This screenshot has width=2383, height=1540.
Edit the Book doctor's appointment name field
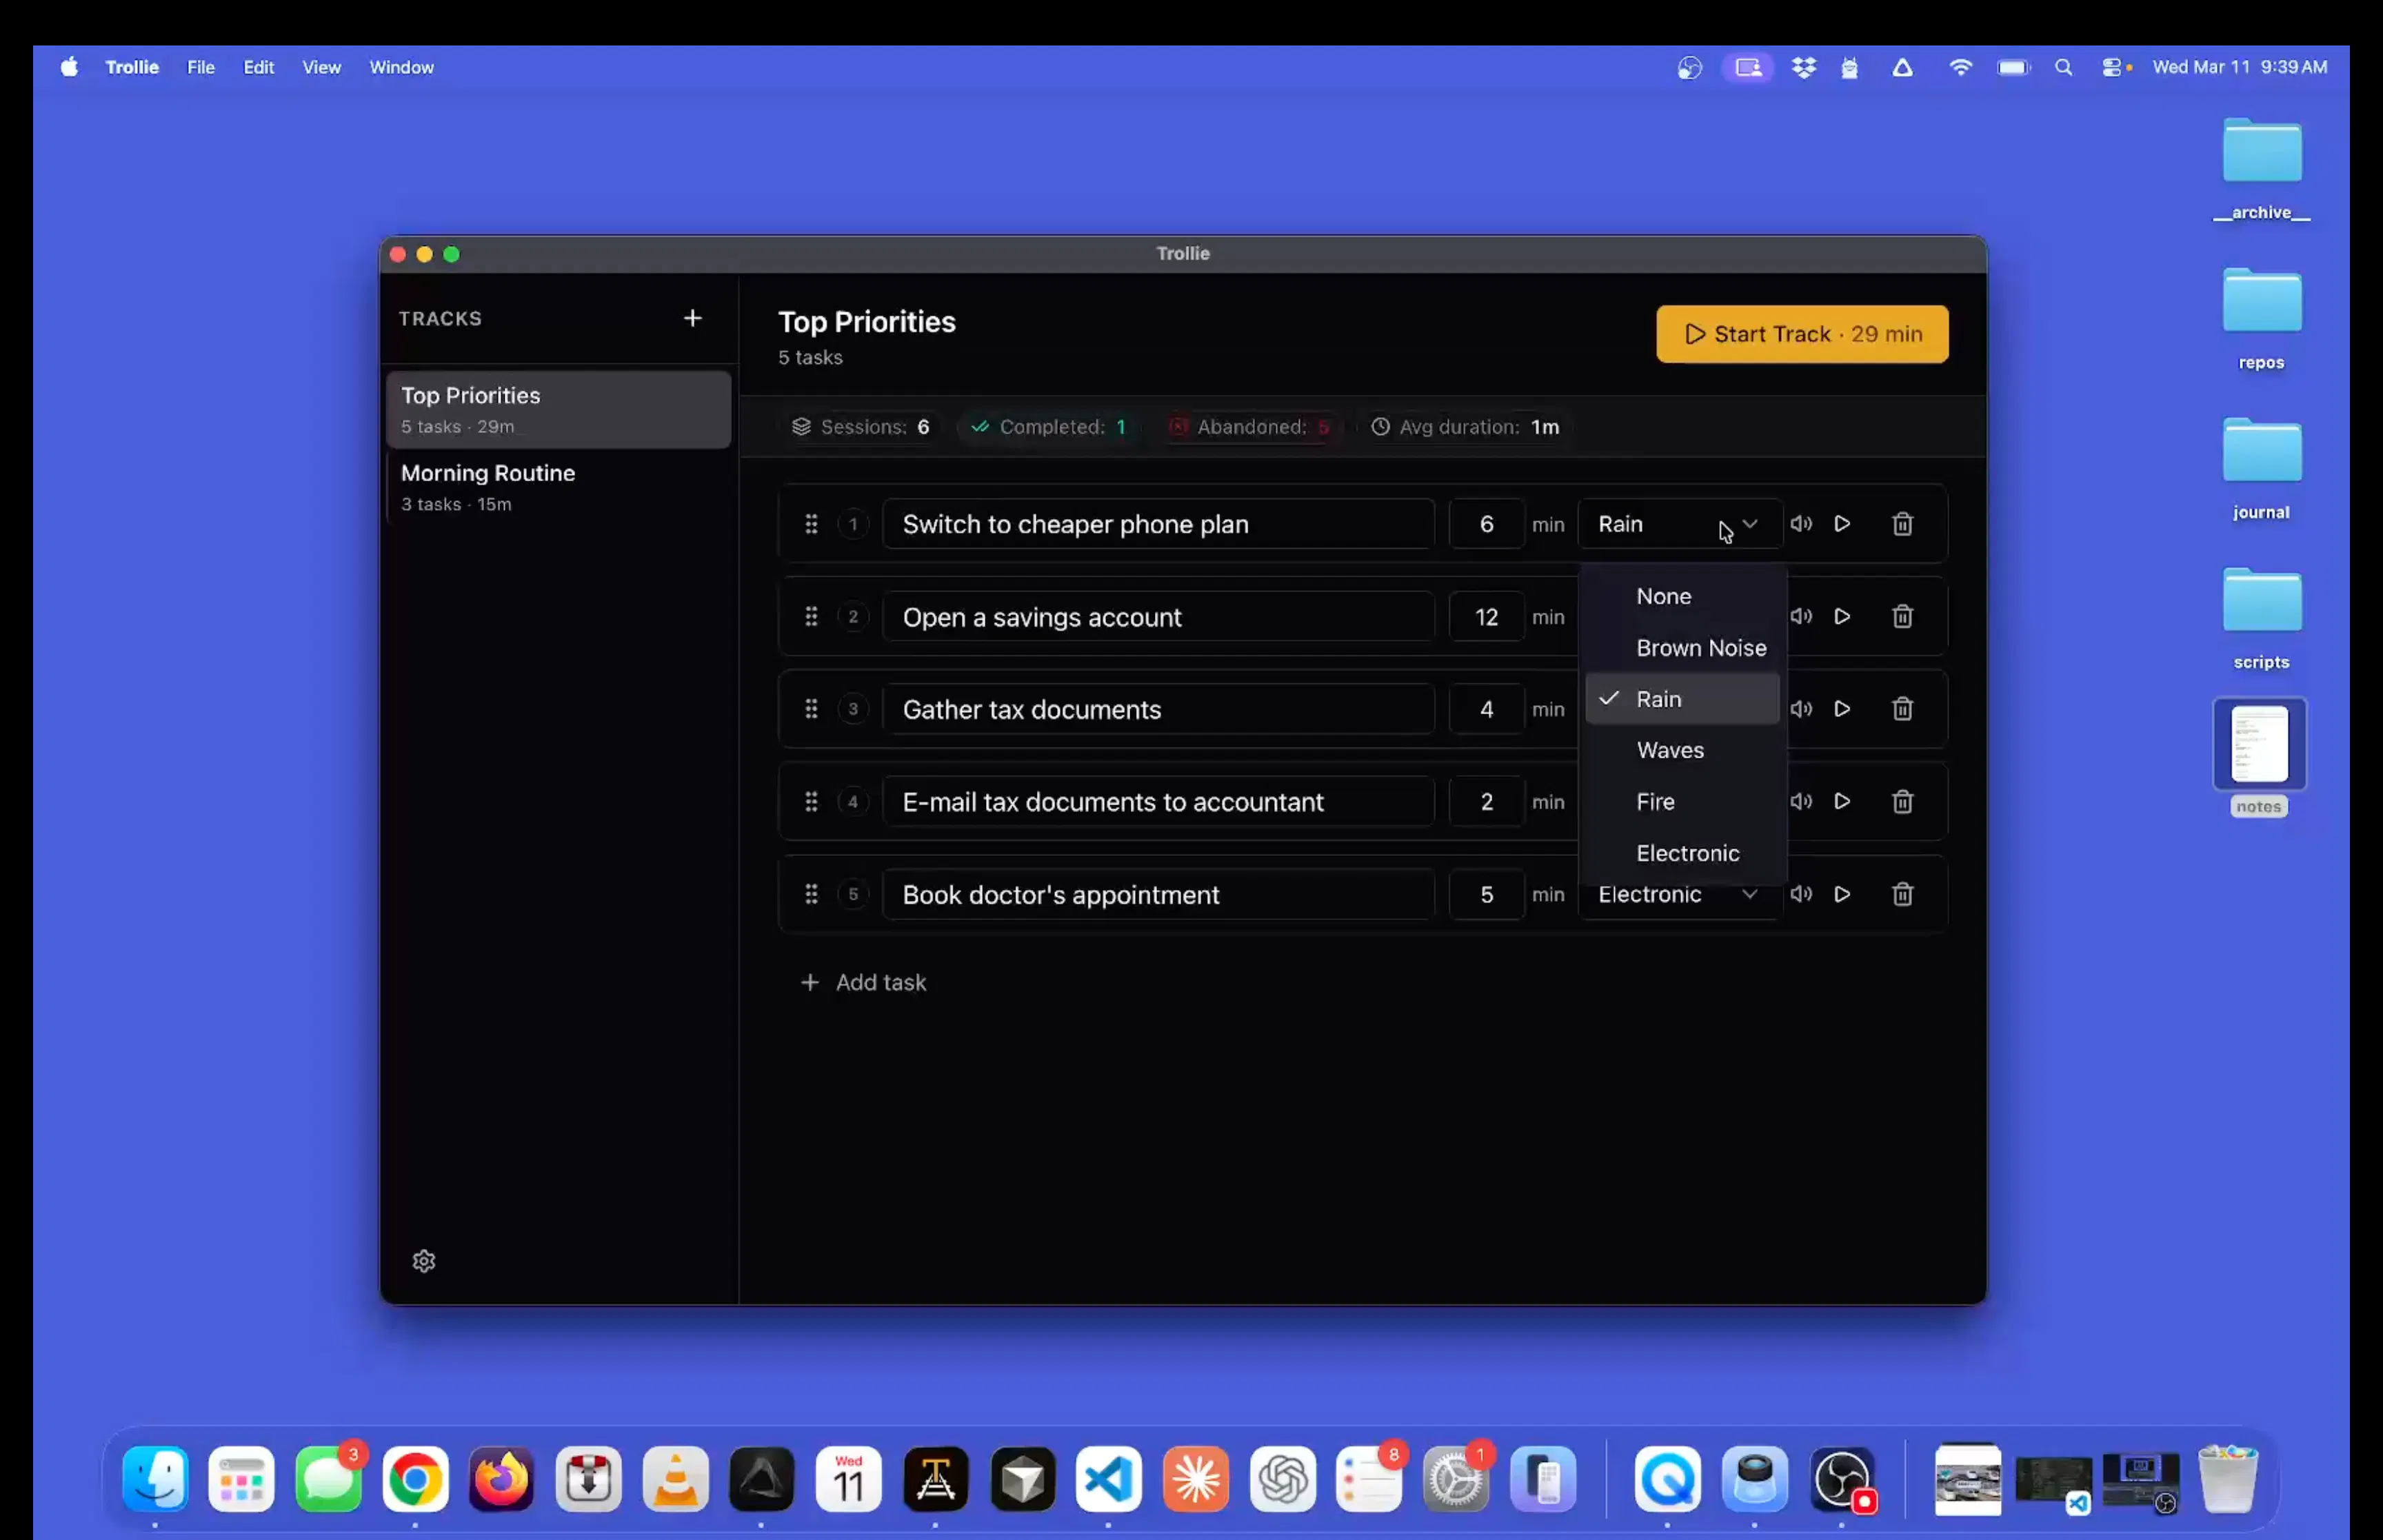coord(1158,894)
